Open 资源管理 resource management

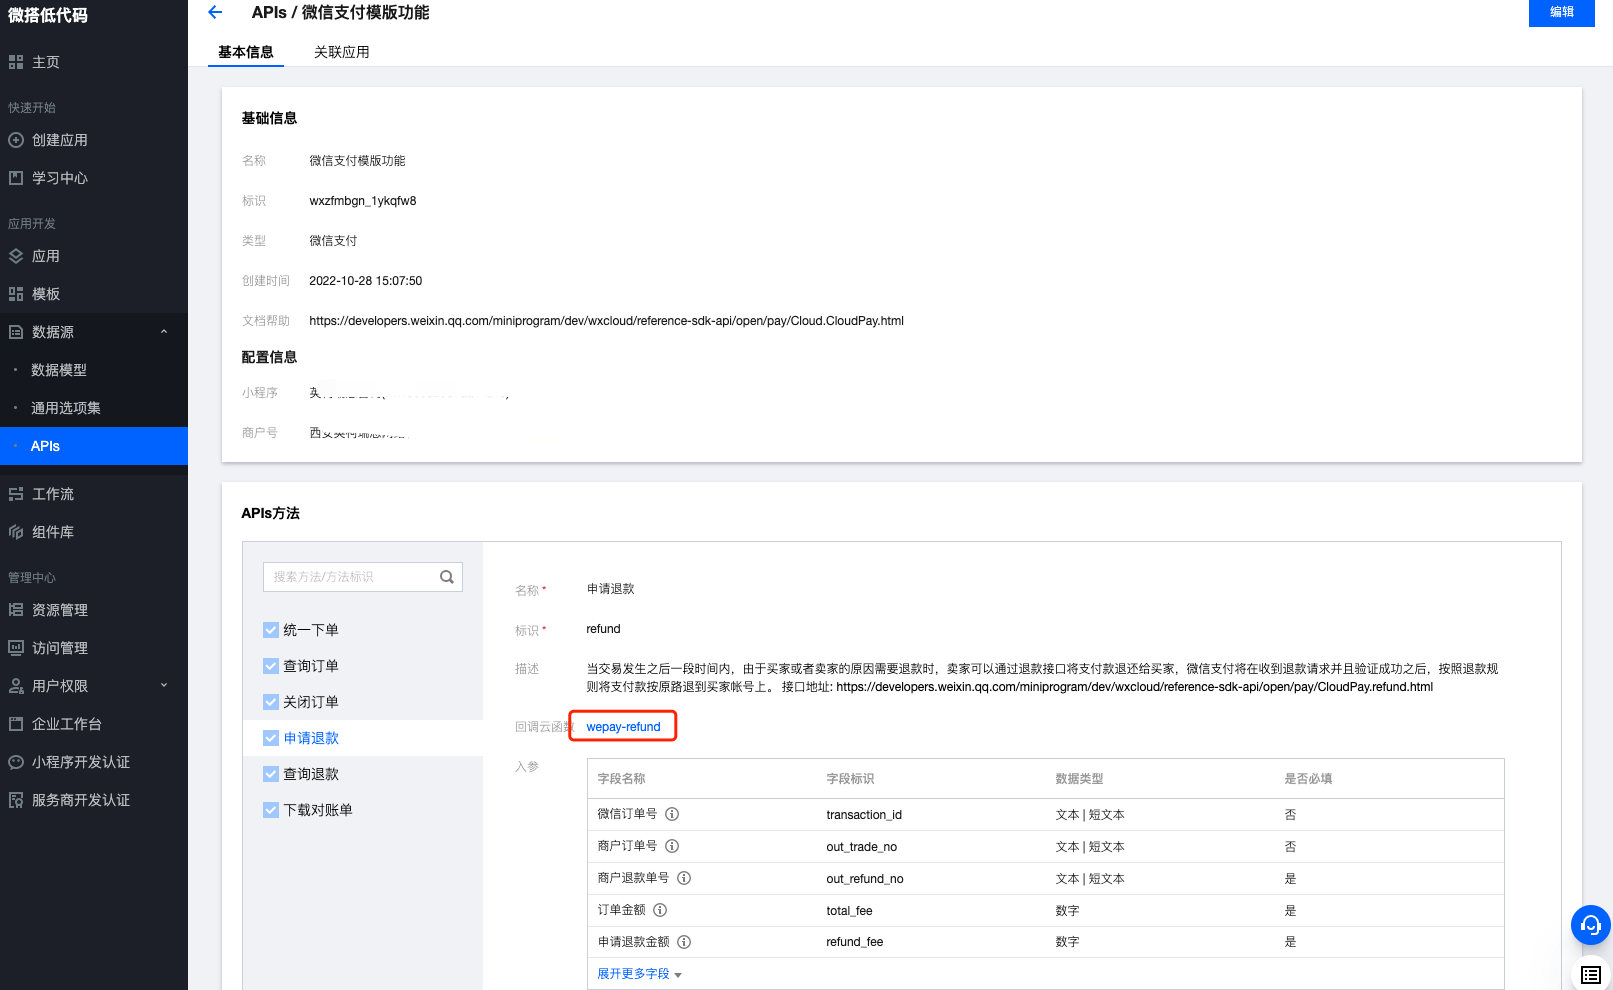(x=60, y=609)
